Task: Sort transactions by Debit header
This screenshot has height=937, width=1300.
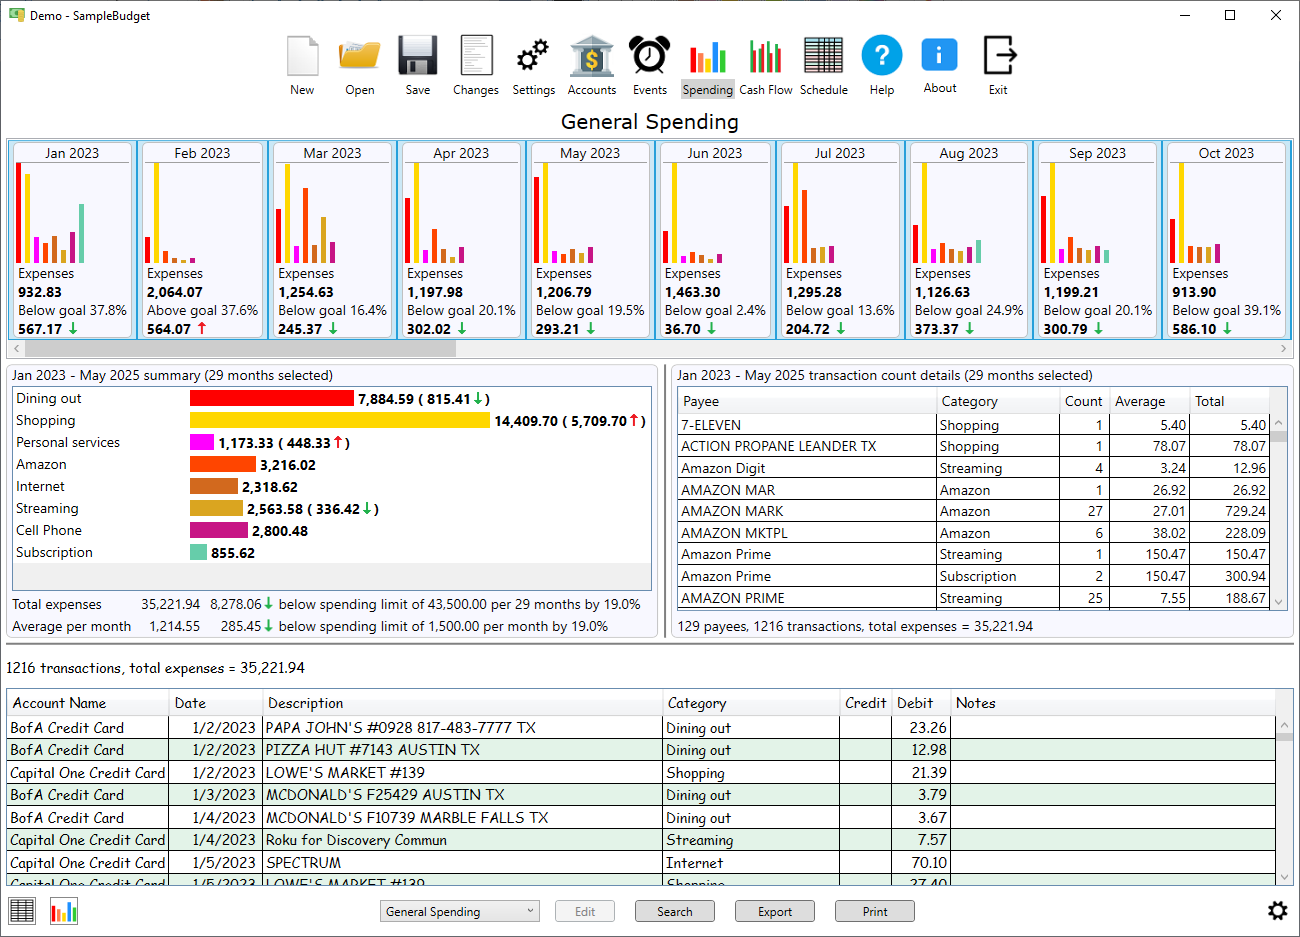Action: tap(920, 703)
